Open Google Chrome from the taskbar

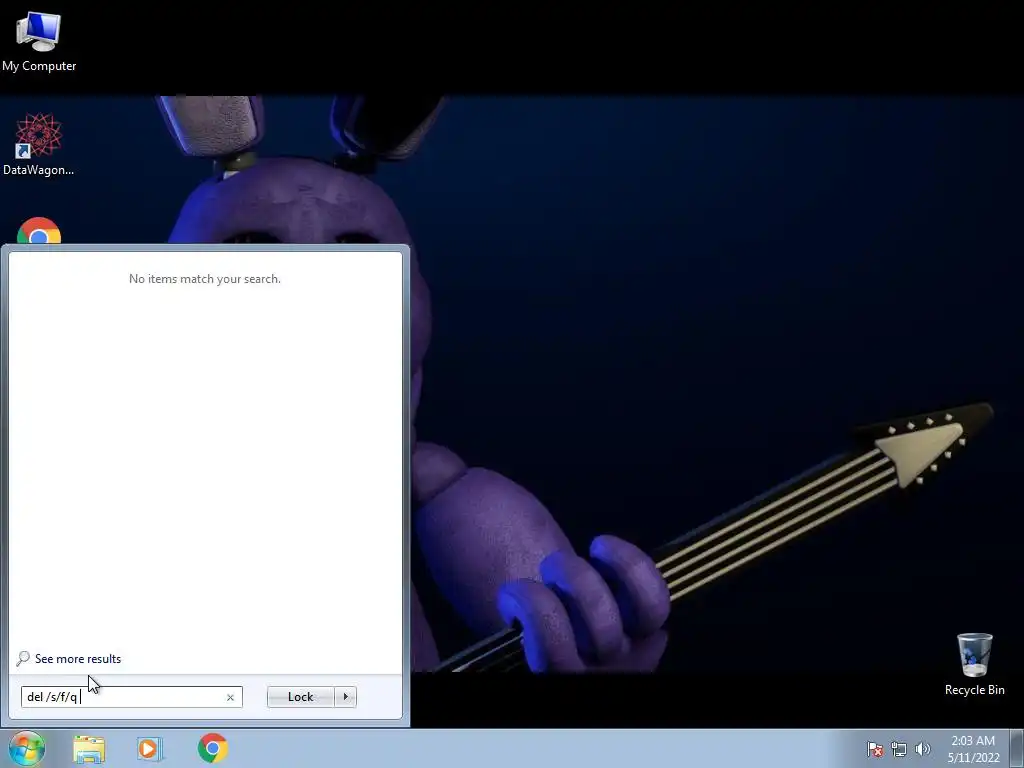pyautogui.click(x=213, y=748)
